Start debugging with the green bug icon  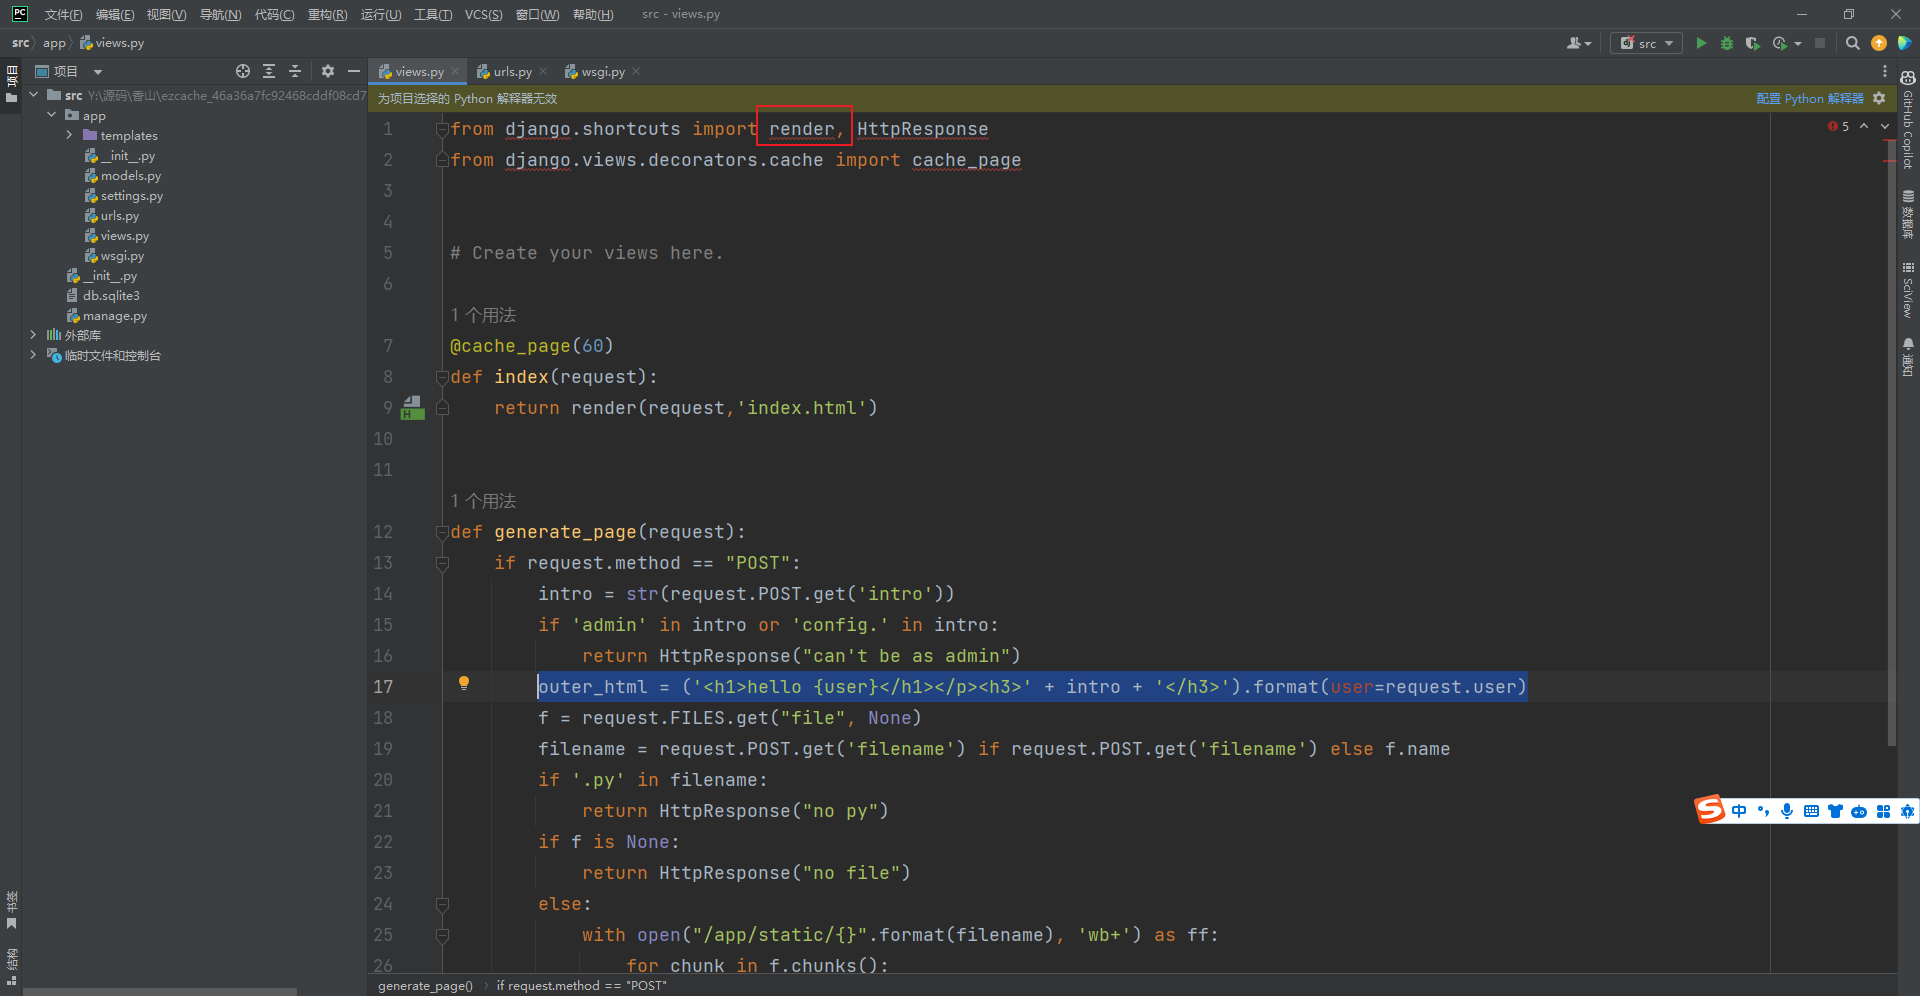[1726, 43]
